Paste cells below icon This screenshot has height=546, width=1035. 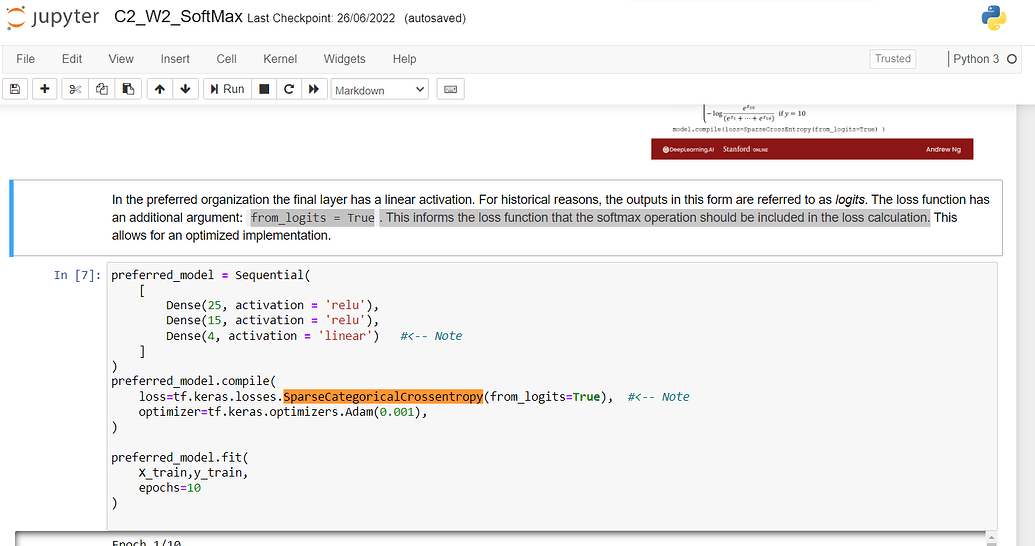click(129, 89)
